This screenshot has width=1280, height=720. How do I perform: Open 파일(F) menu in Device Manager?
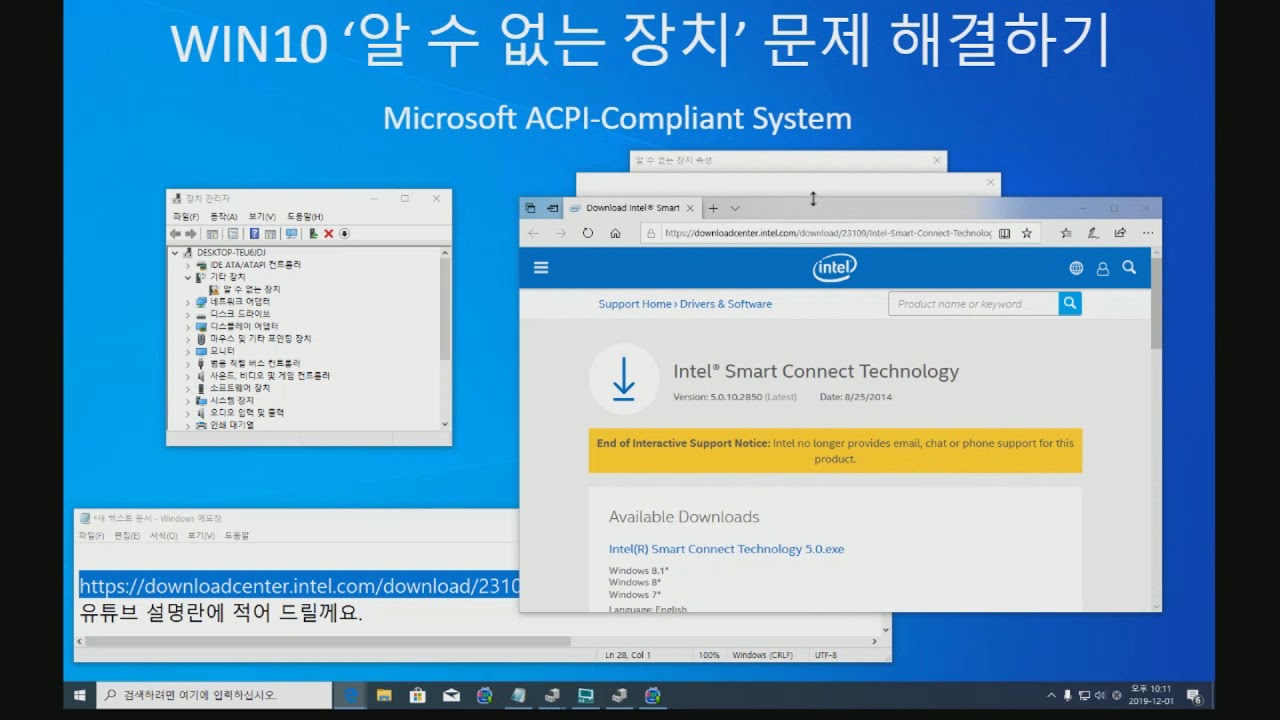point(186,216)
